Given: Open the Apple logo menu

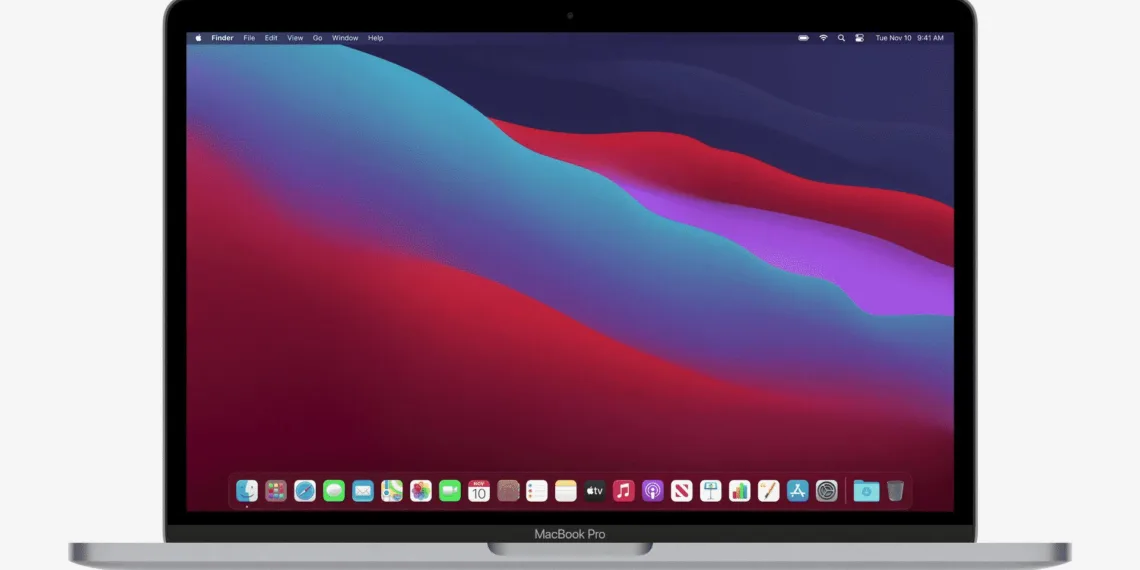Looking at the screenshot, I should pyautogui.click(x=198, y=38).
